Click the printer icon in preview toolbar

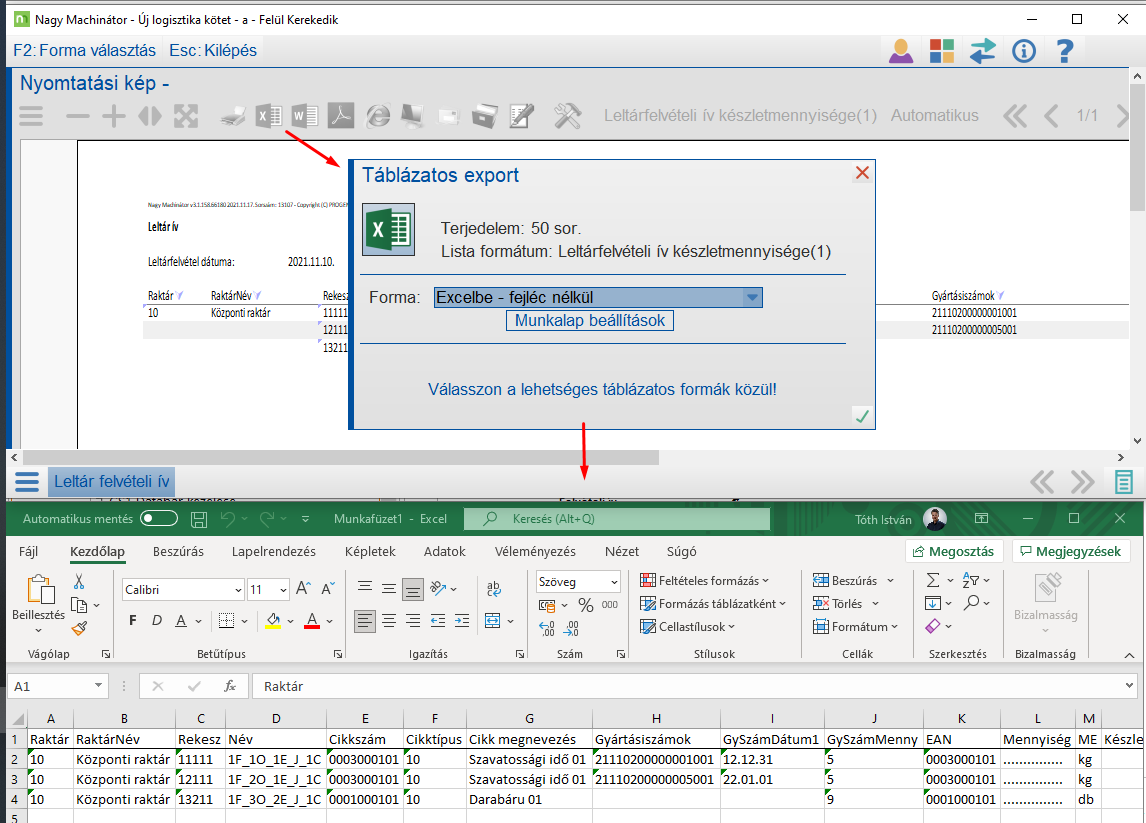(x=232, y=116)
